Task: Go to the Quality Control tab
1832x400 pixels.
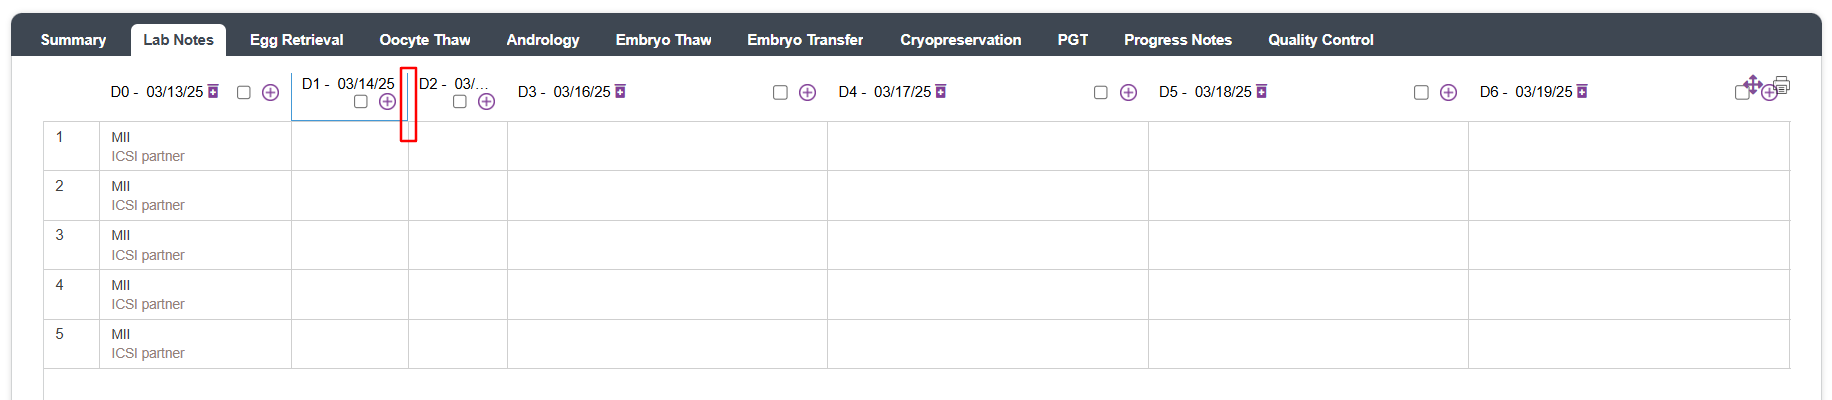Action: tap(1320, 40)
